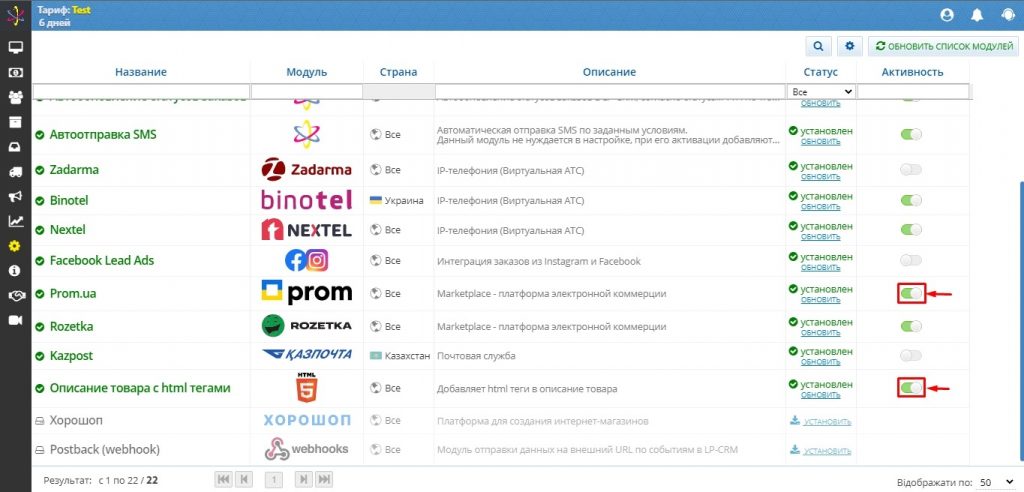1024x492 pixels.
Task: Disable the Rozetka activity switch
Action: click(x=911, y=326)
